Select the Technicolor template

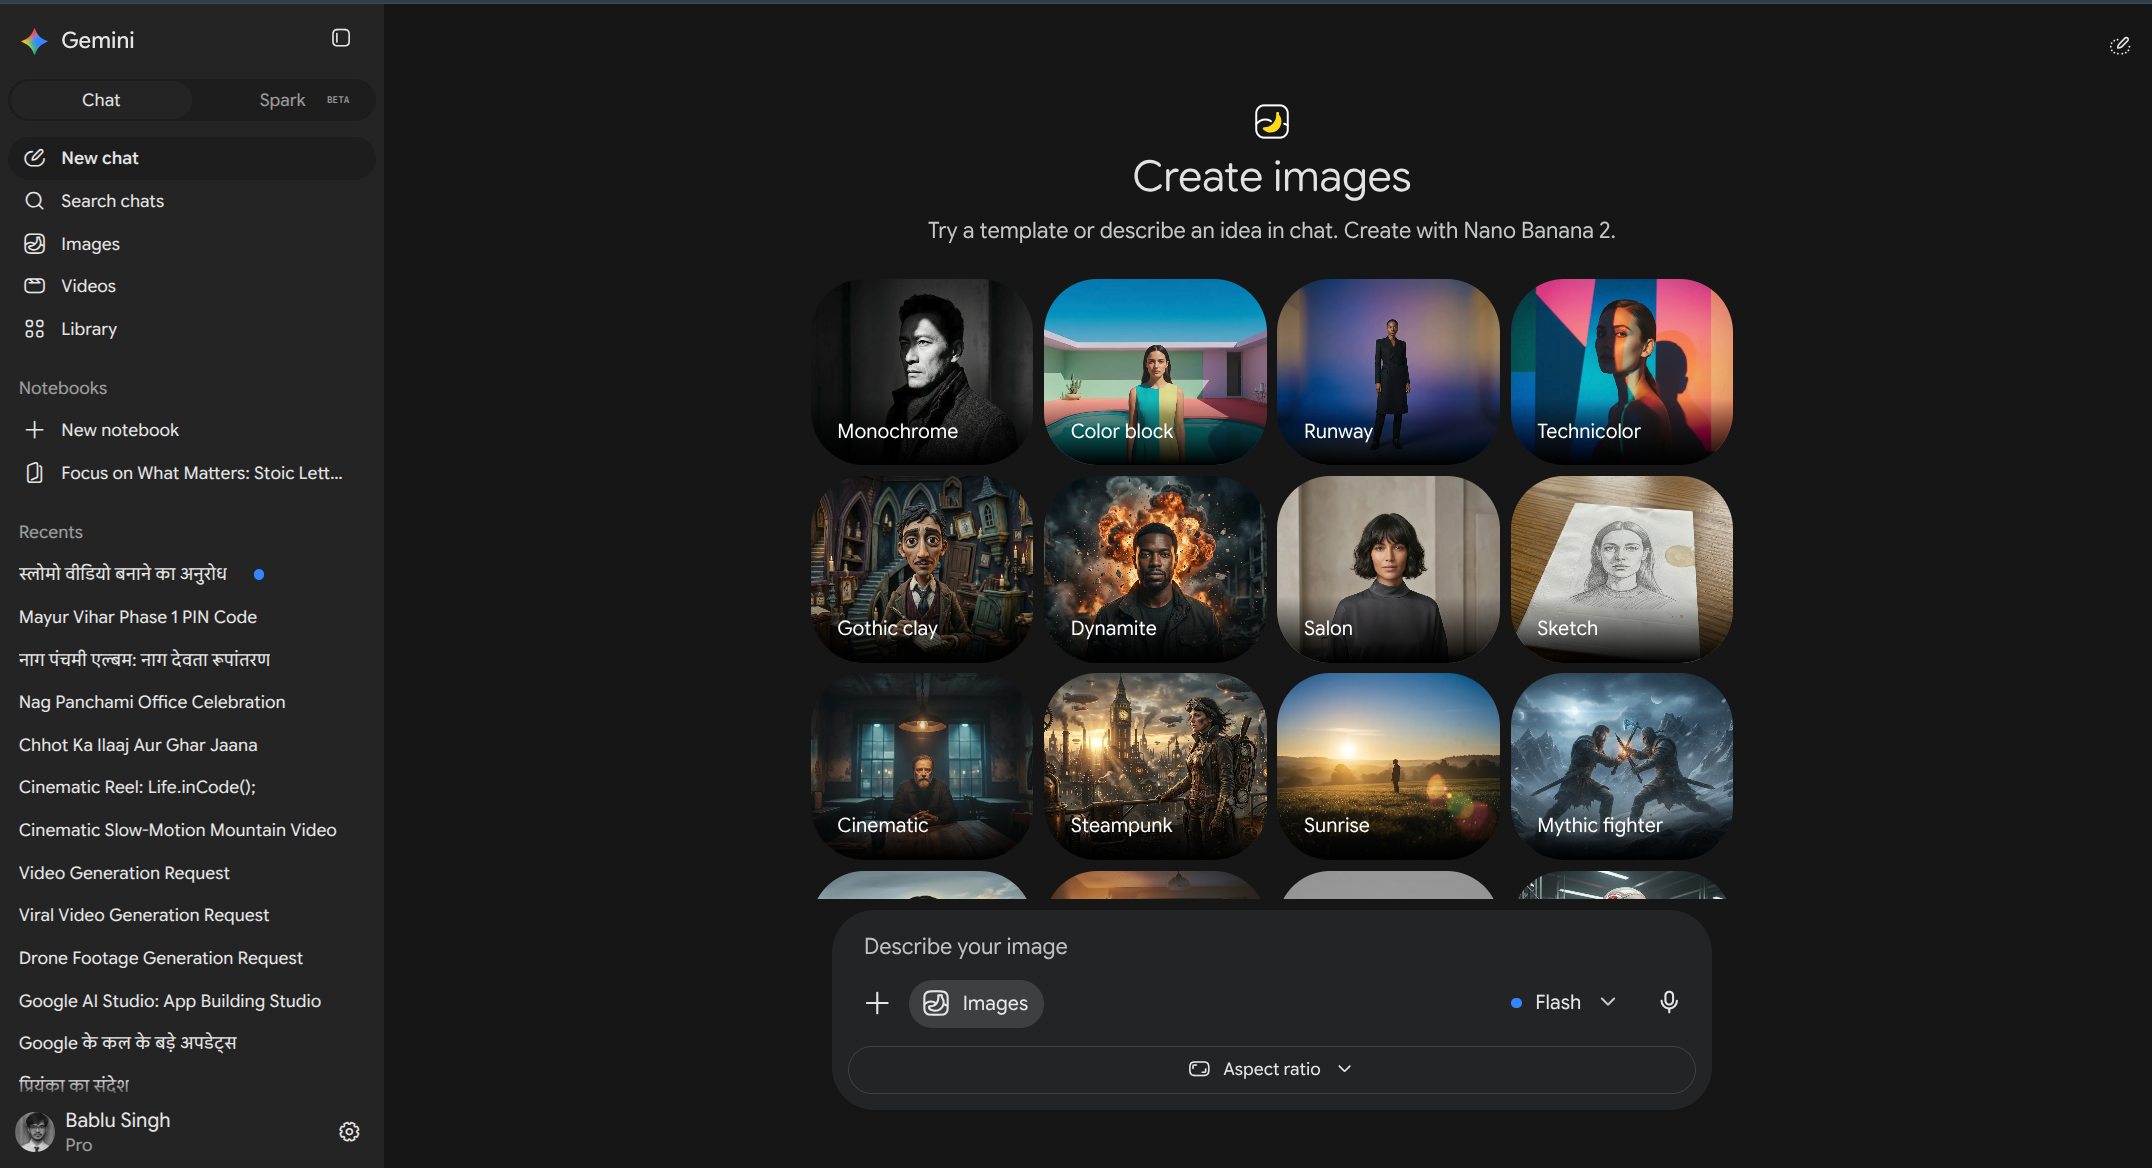point(1622,371)
